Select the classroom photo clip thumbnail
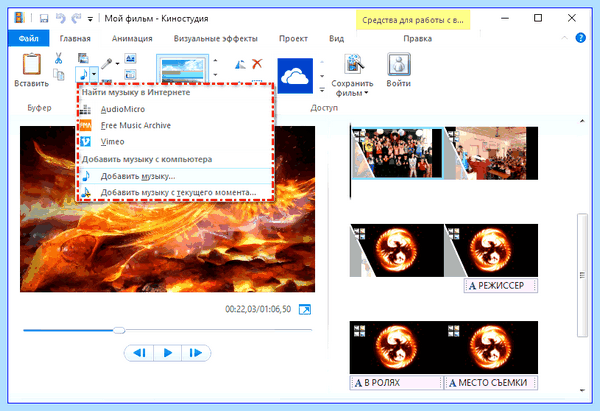The height and width of the screenshot is (411, 600). coord(491,153)
